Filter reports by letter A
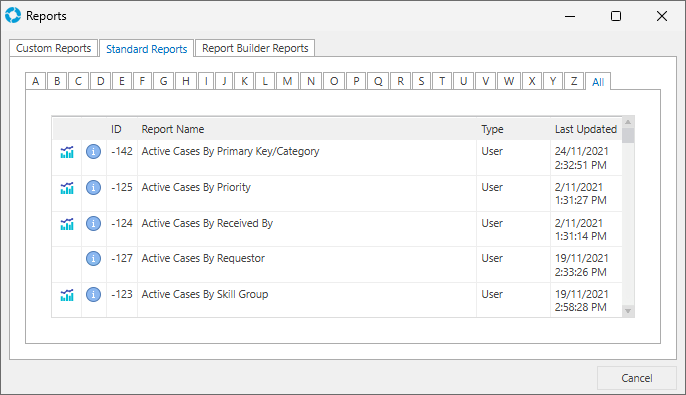Image resolution: width=686 pixels, height=395 pixels. pyautogui.click(x=35, y=81)
